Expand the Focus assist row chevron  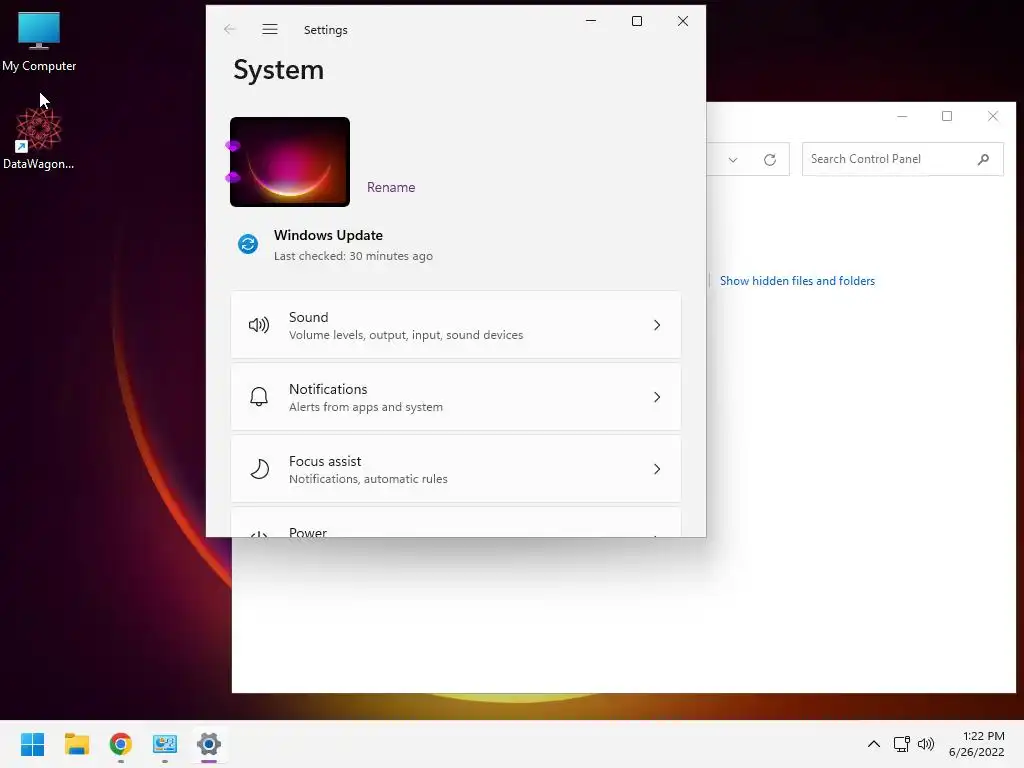657,469
